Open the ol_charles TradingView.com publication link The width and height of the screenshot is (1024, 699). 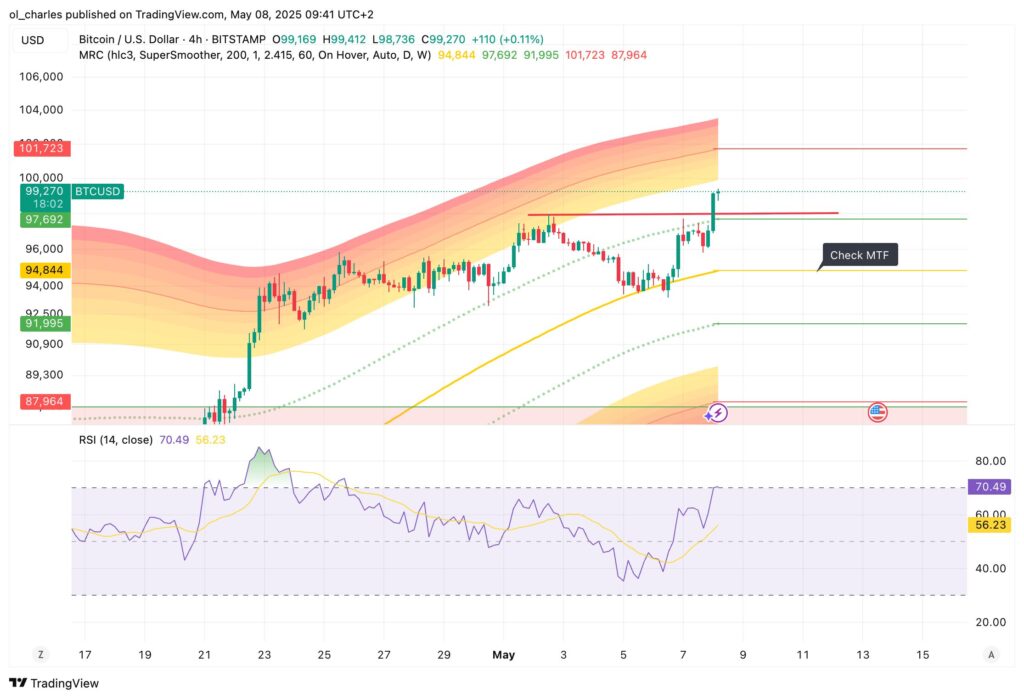click(x=120, y=14)
